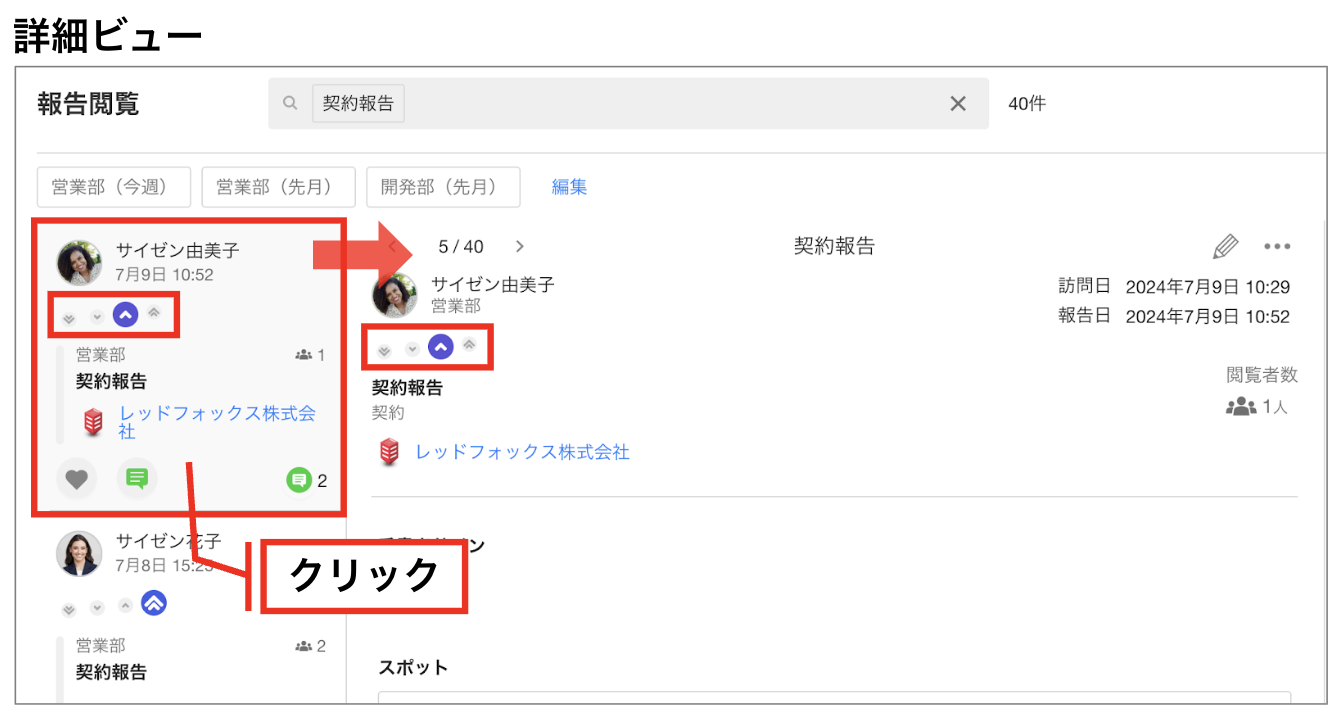Image resolution: width=1340 pixels, height=718 pixels.
Task: Clear the search with the X icon
Action: [x=958, y=103]
